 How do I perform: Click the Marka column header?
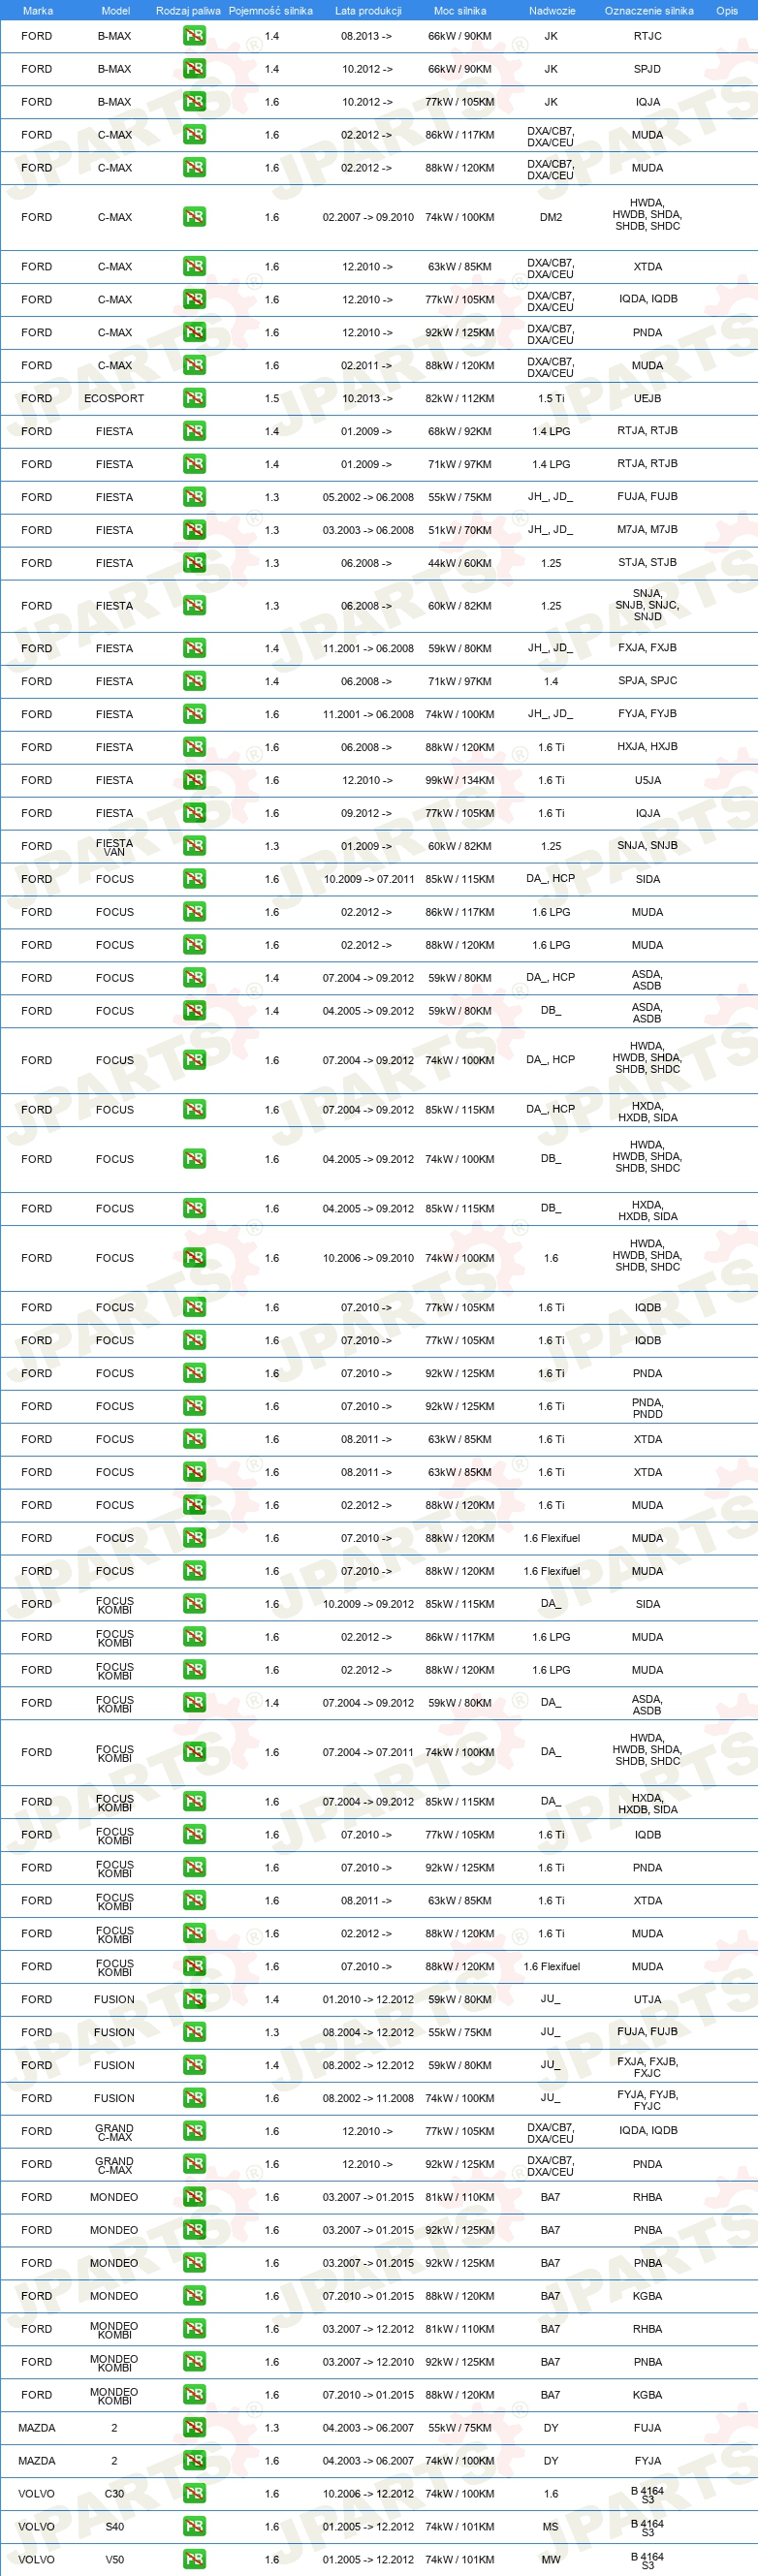point(37,11)
